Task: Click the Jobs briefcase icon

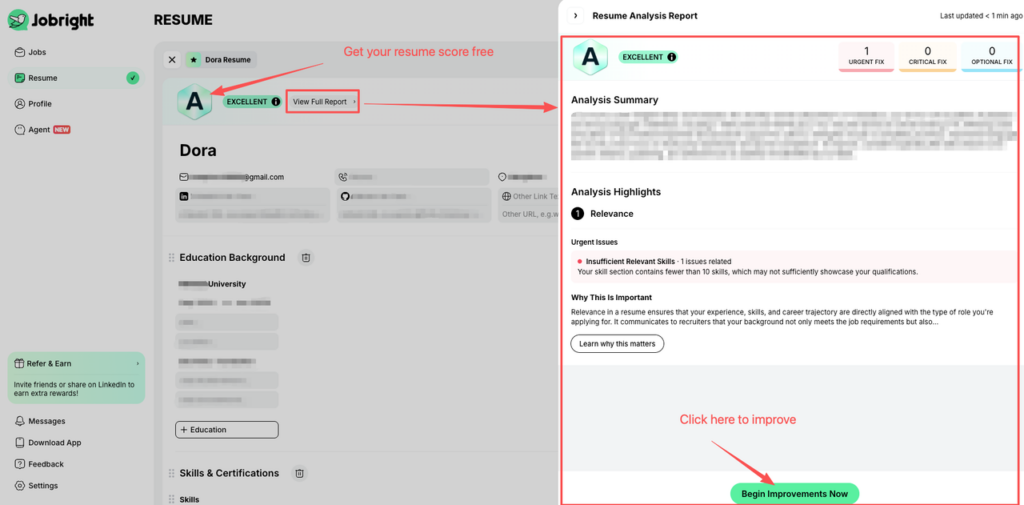Action: point(20,52)
